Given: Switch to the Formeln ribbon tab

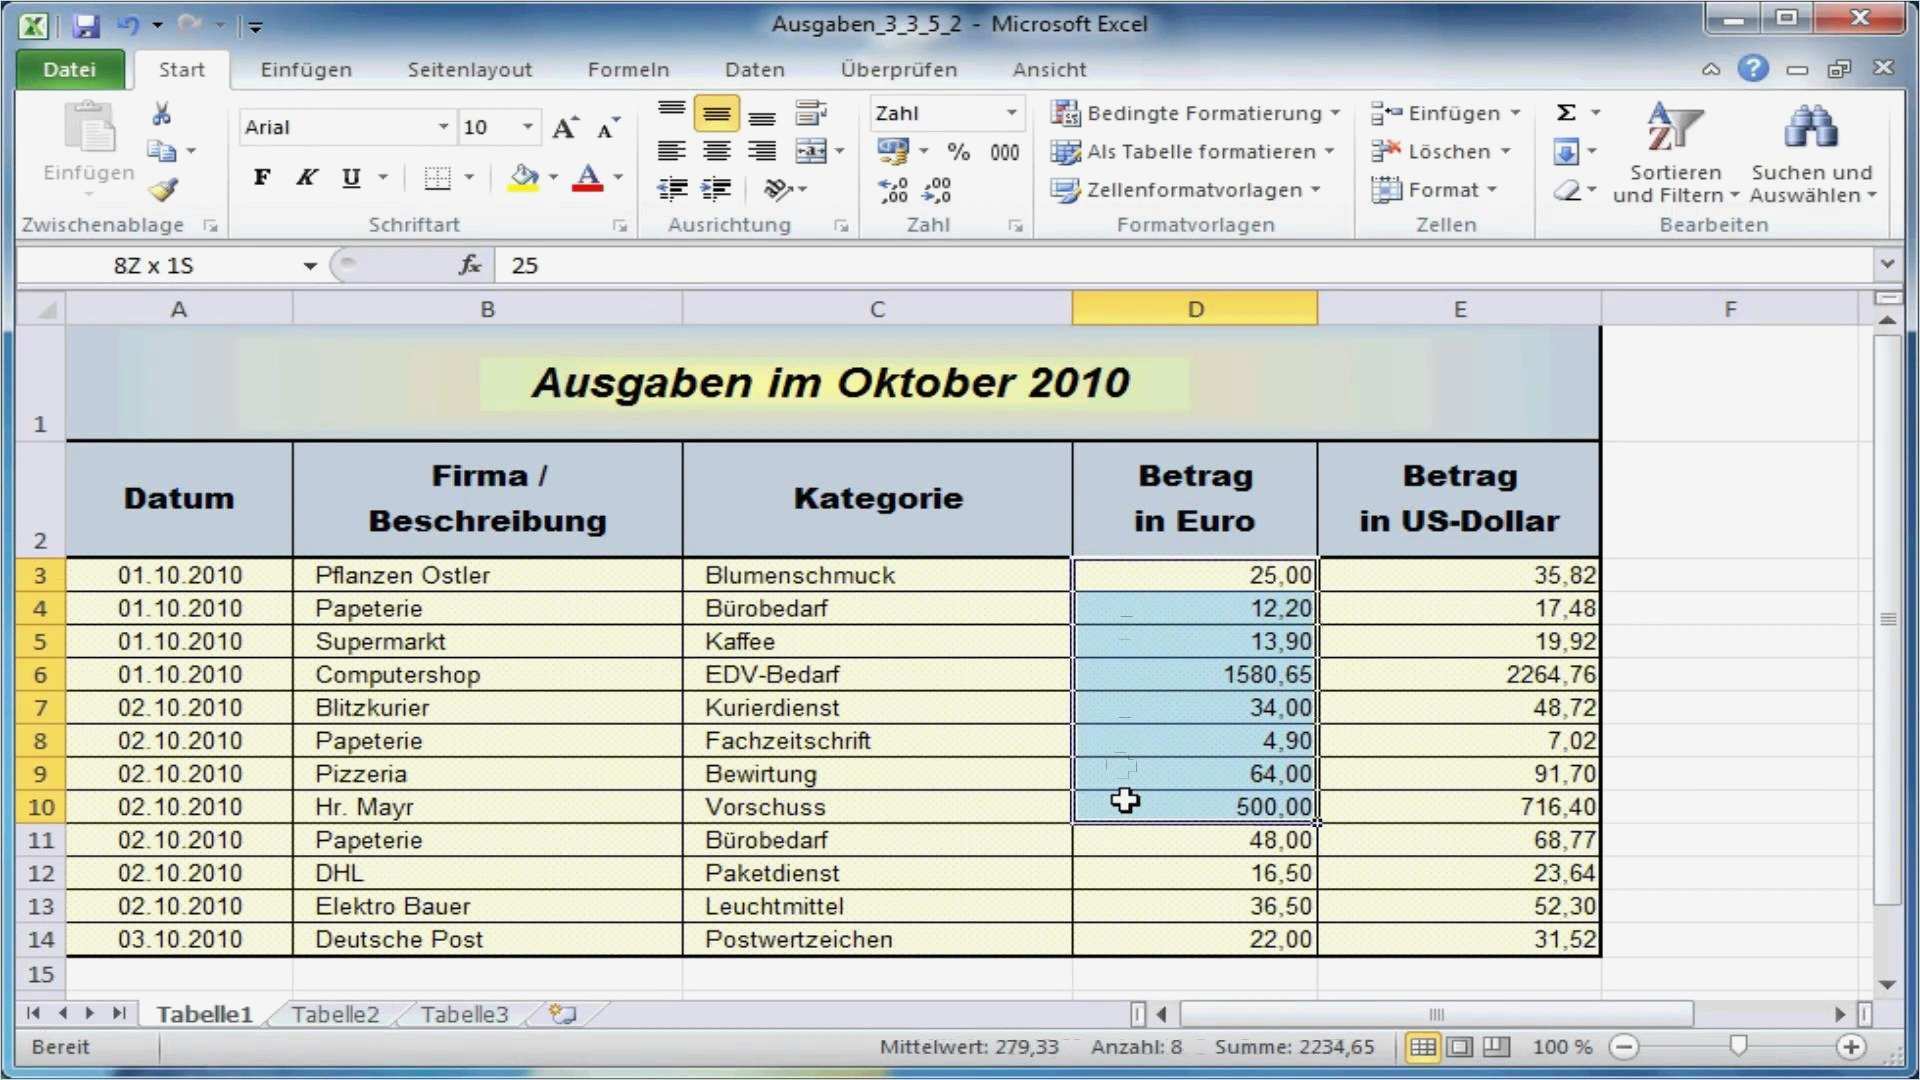Looking at the screenshot, I should (x=628, y=69).
